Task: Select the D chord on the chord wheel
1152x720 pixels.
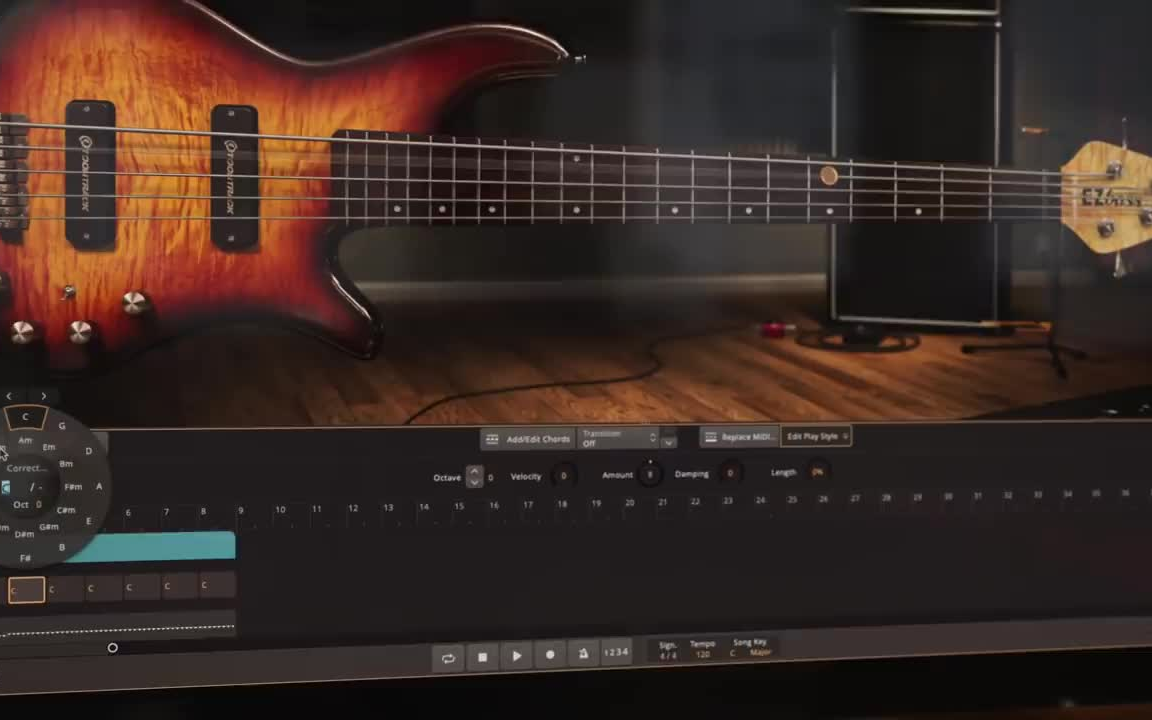Action: click(x=88, y=451)
